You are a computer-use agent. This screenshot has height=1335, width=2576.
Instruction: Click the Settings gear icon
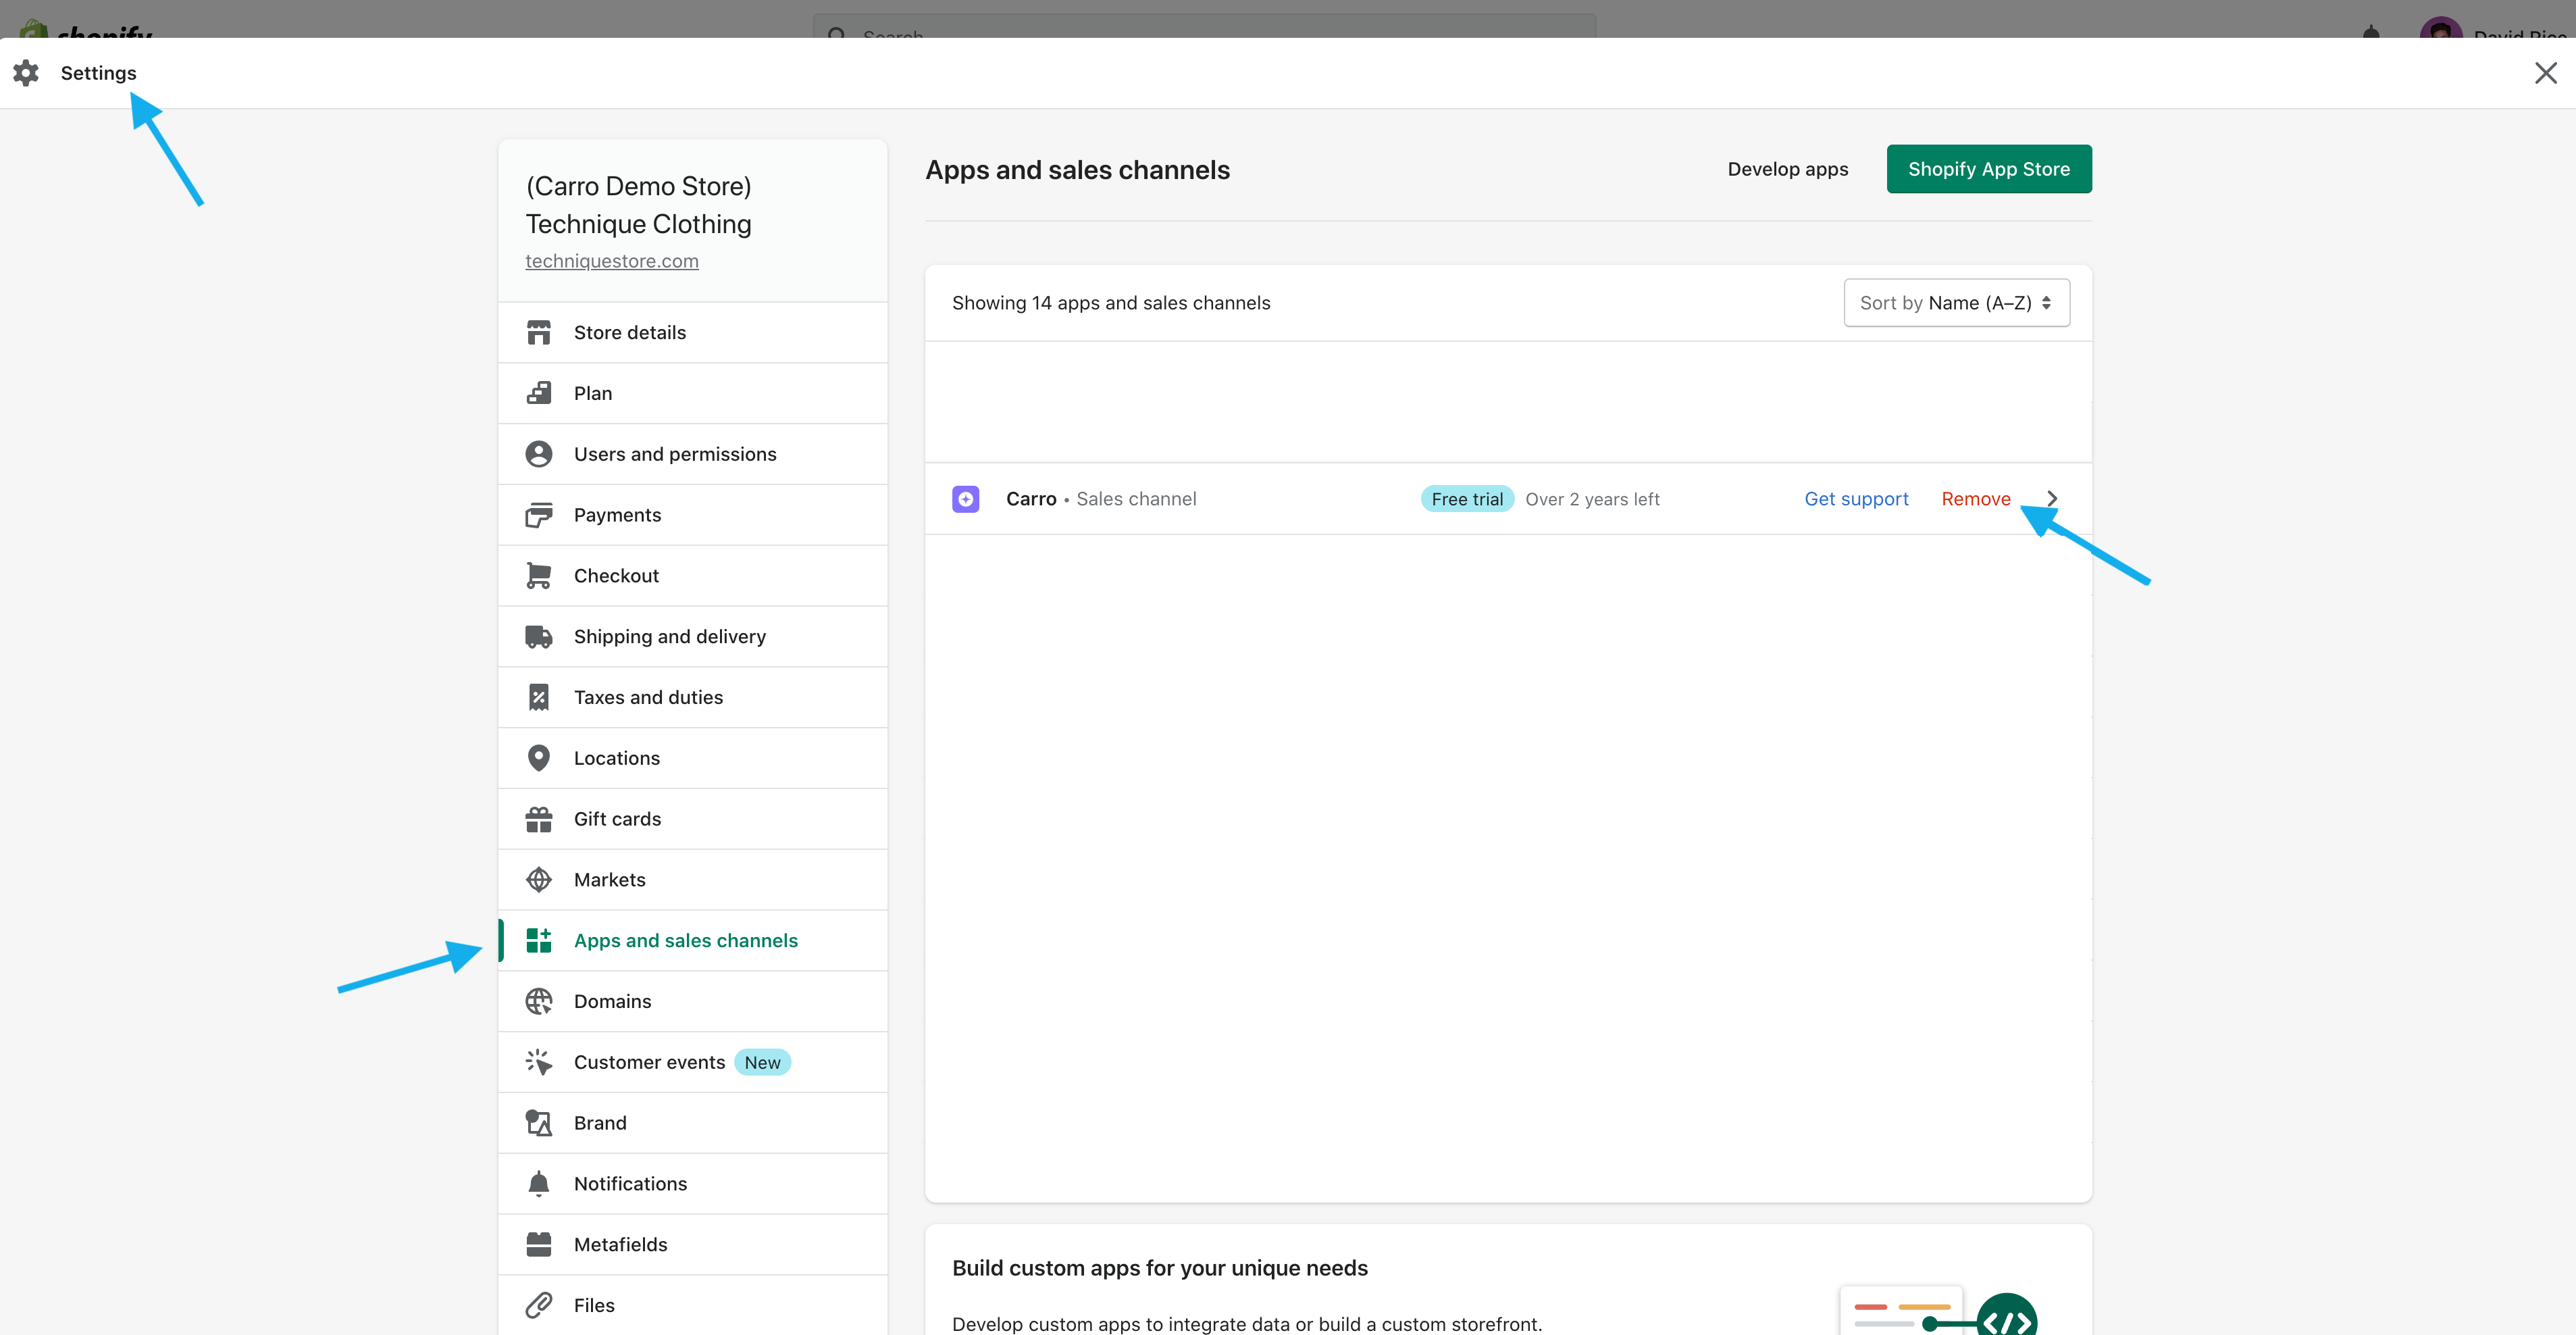pyautogui.click(x=26, y=73)
